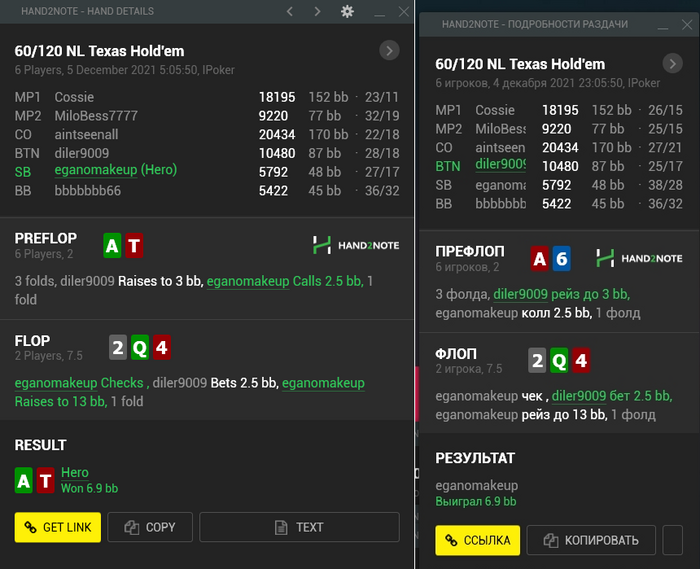Click eganomakeup Calls 2.5 bb link

[x=285, y=281]
